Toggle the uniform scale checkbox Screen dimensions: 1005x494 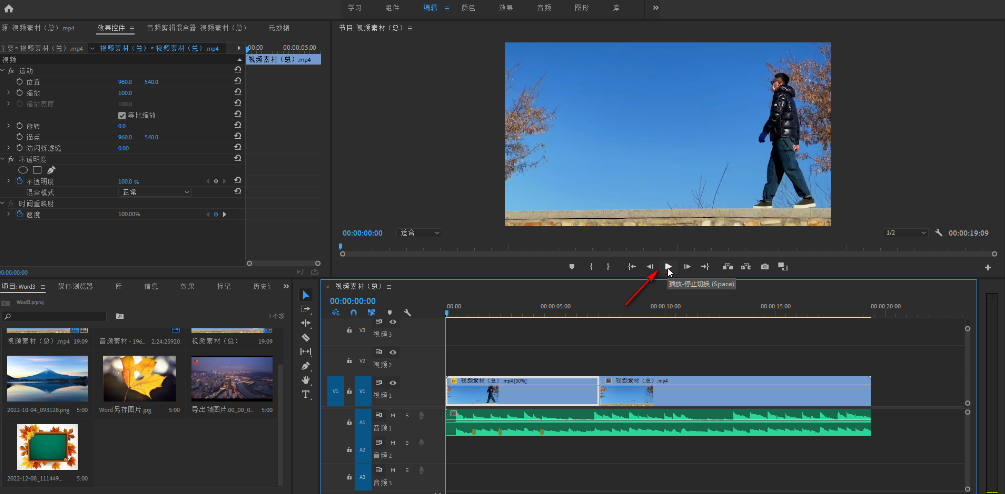pos(122,115)
